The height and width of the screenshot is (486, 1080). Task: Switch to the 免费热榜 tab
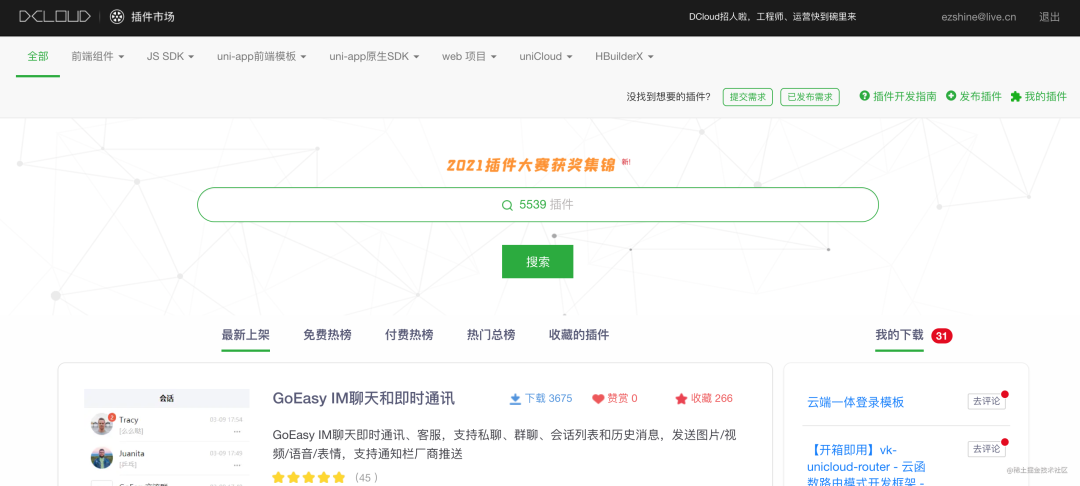point(327,335)
